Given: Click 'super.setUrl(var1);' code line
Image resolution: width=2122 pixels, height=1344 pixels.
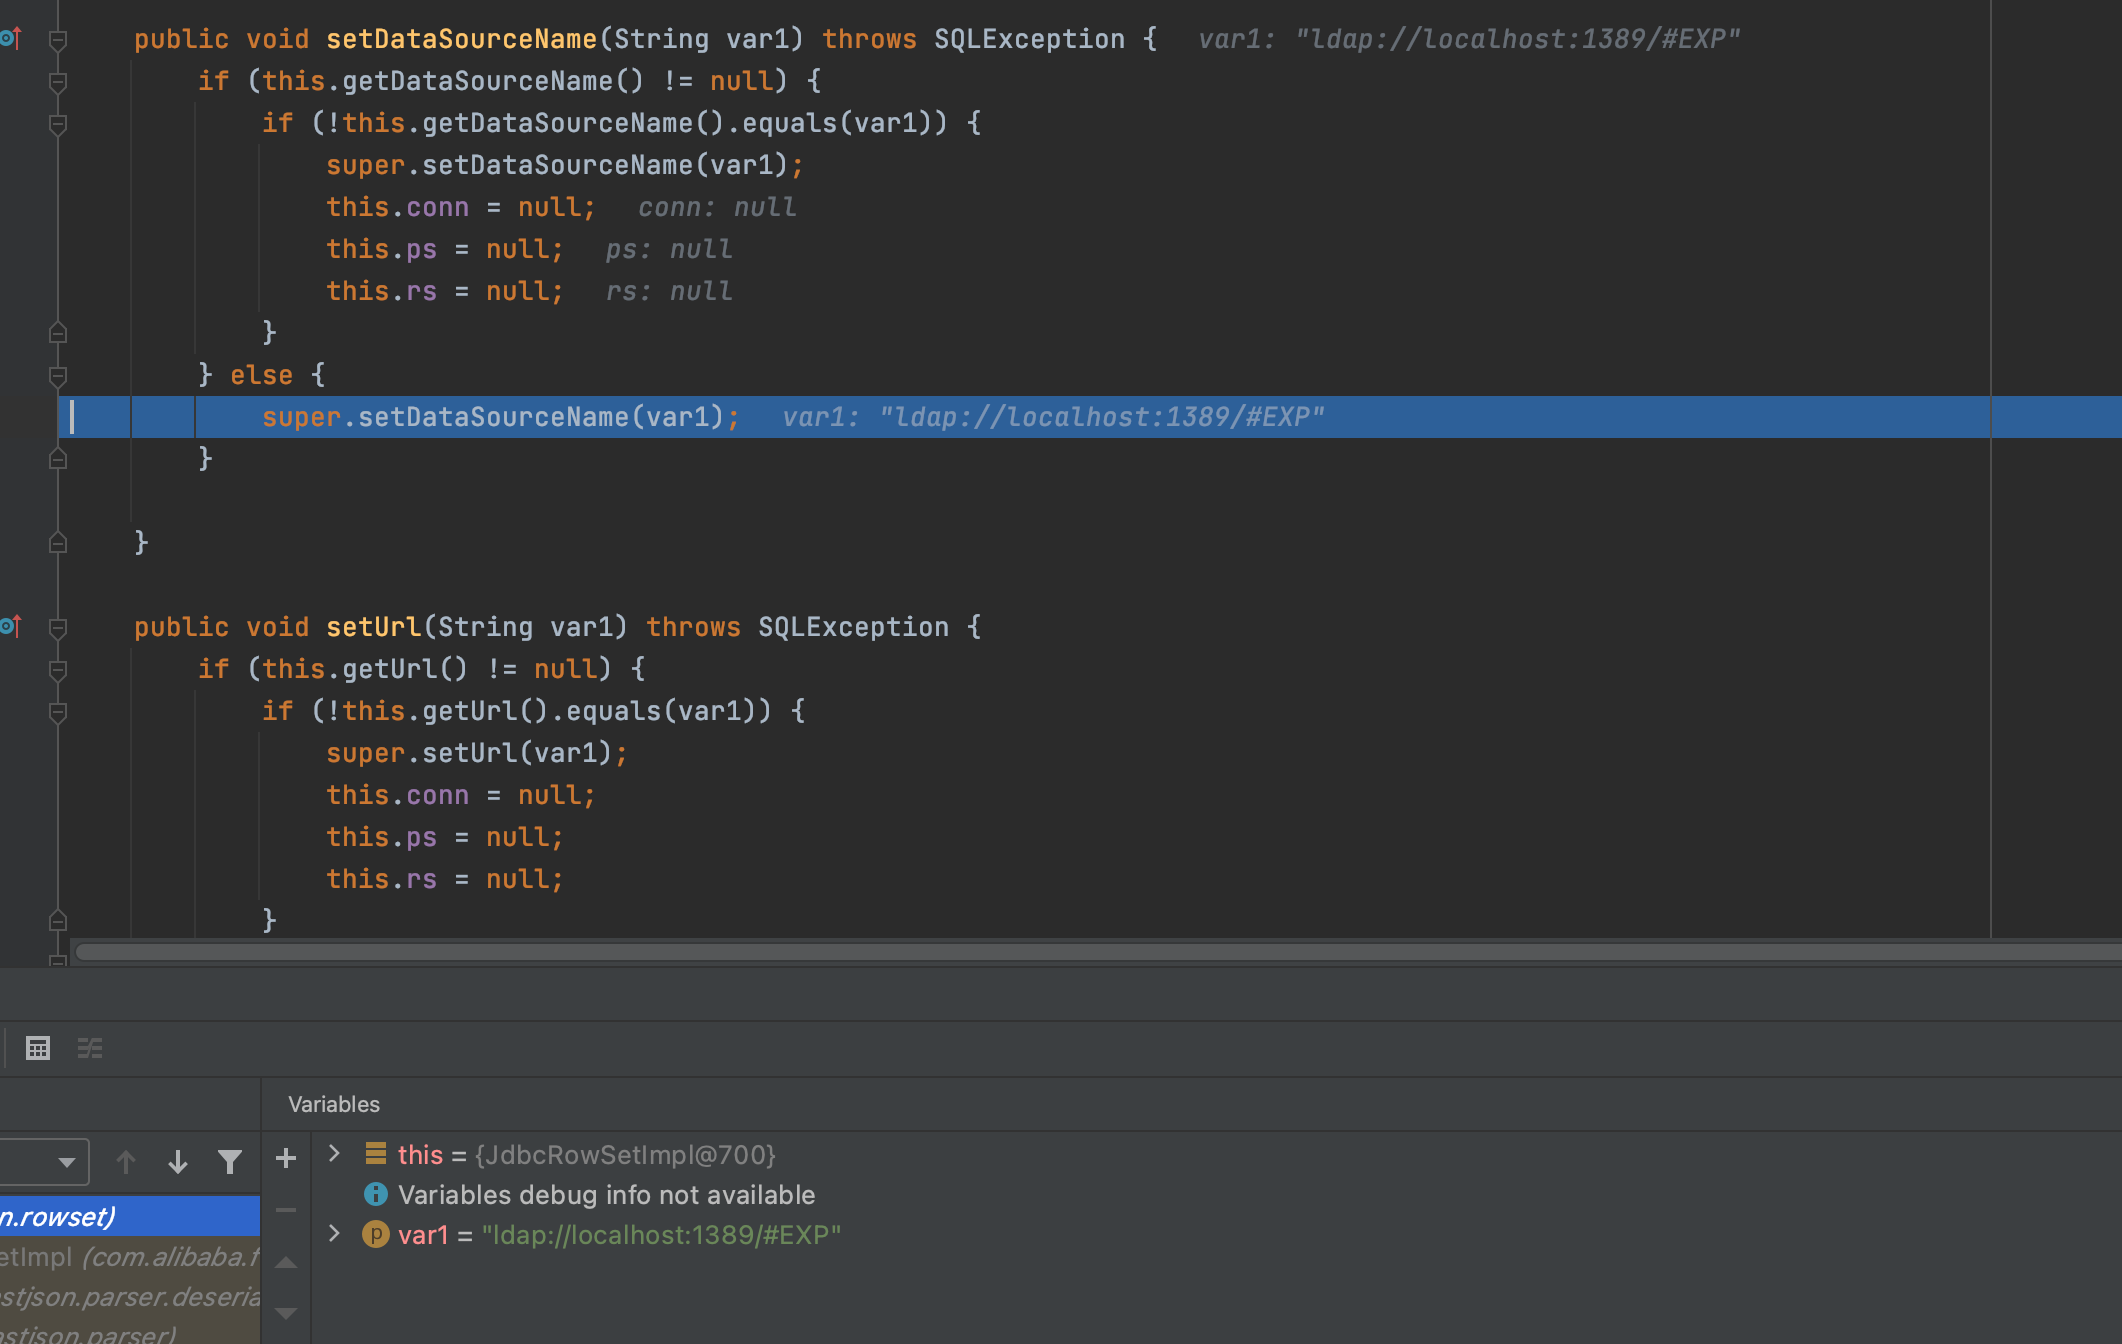Looking at the screenshot, I should tap(477, 753).
